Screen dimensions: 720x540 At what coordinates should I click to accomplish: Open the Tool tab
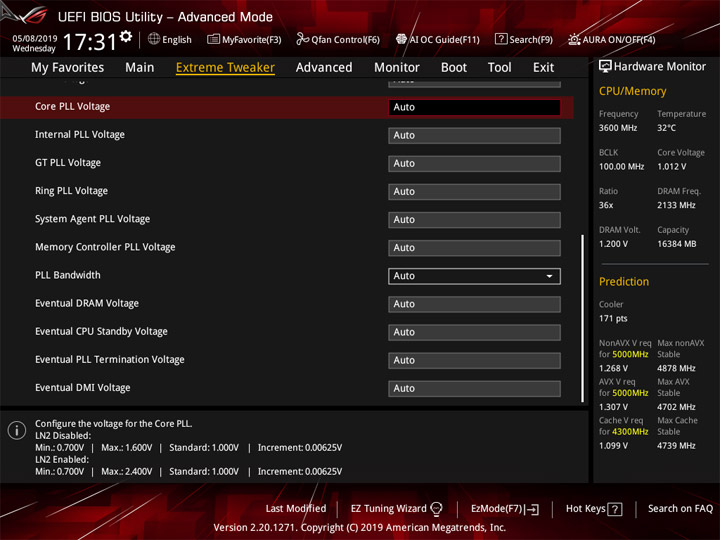coord(500,68)
